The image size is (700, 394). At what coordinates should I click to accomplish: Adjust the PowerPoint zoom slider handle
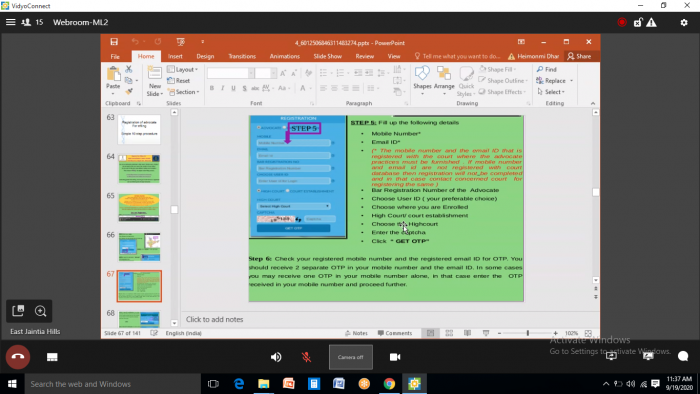[528, 333]
